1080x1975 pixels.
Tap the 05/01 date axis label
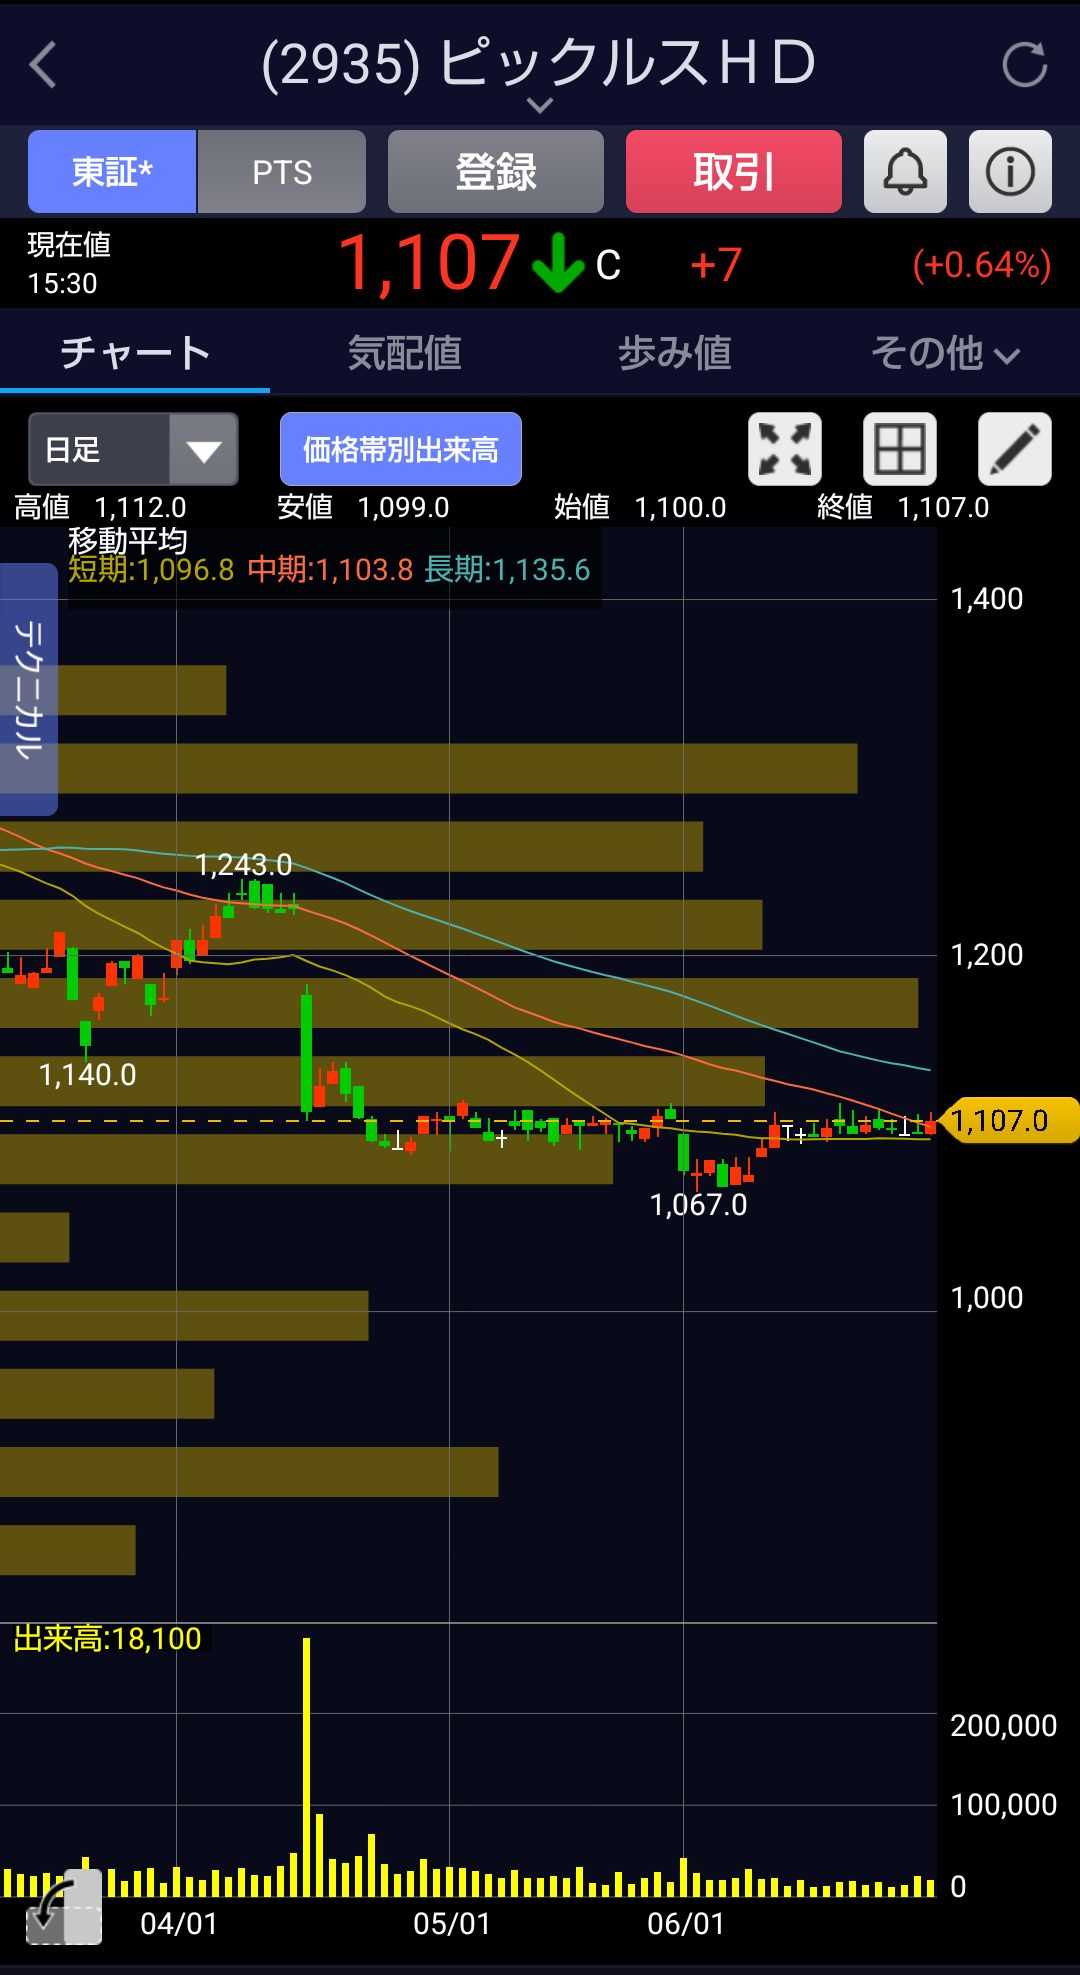point(452,1923)
